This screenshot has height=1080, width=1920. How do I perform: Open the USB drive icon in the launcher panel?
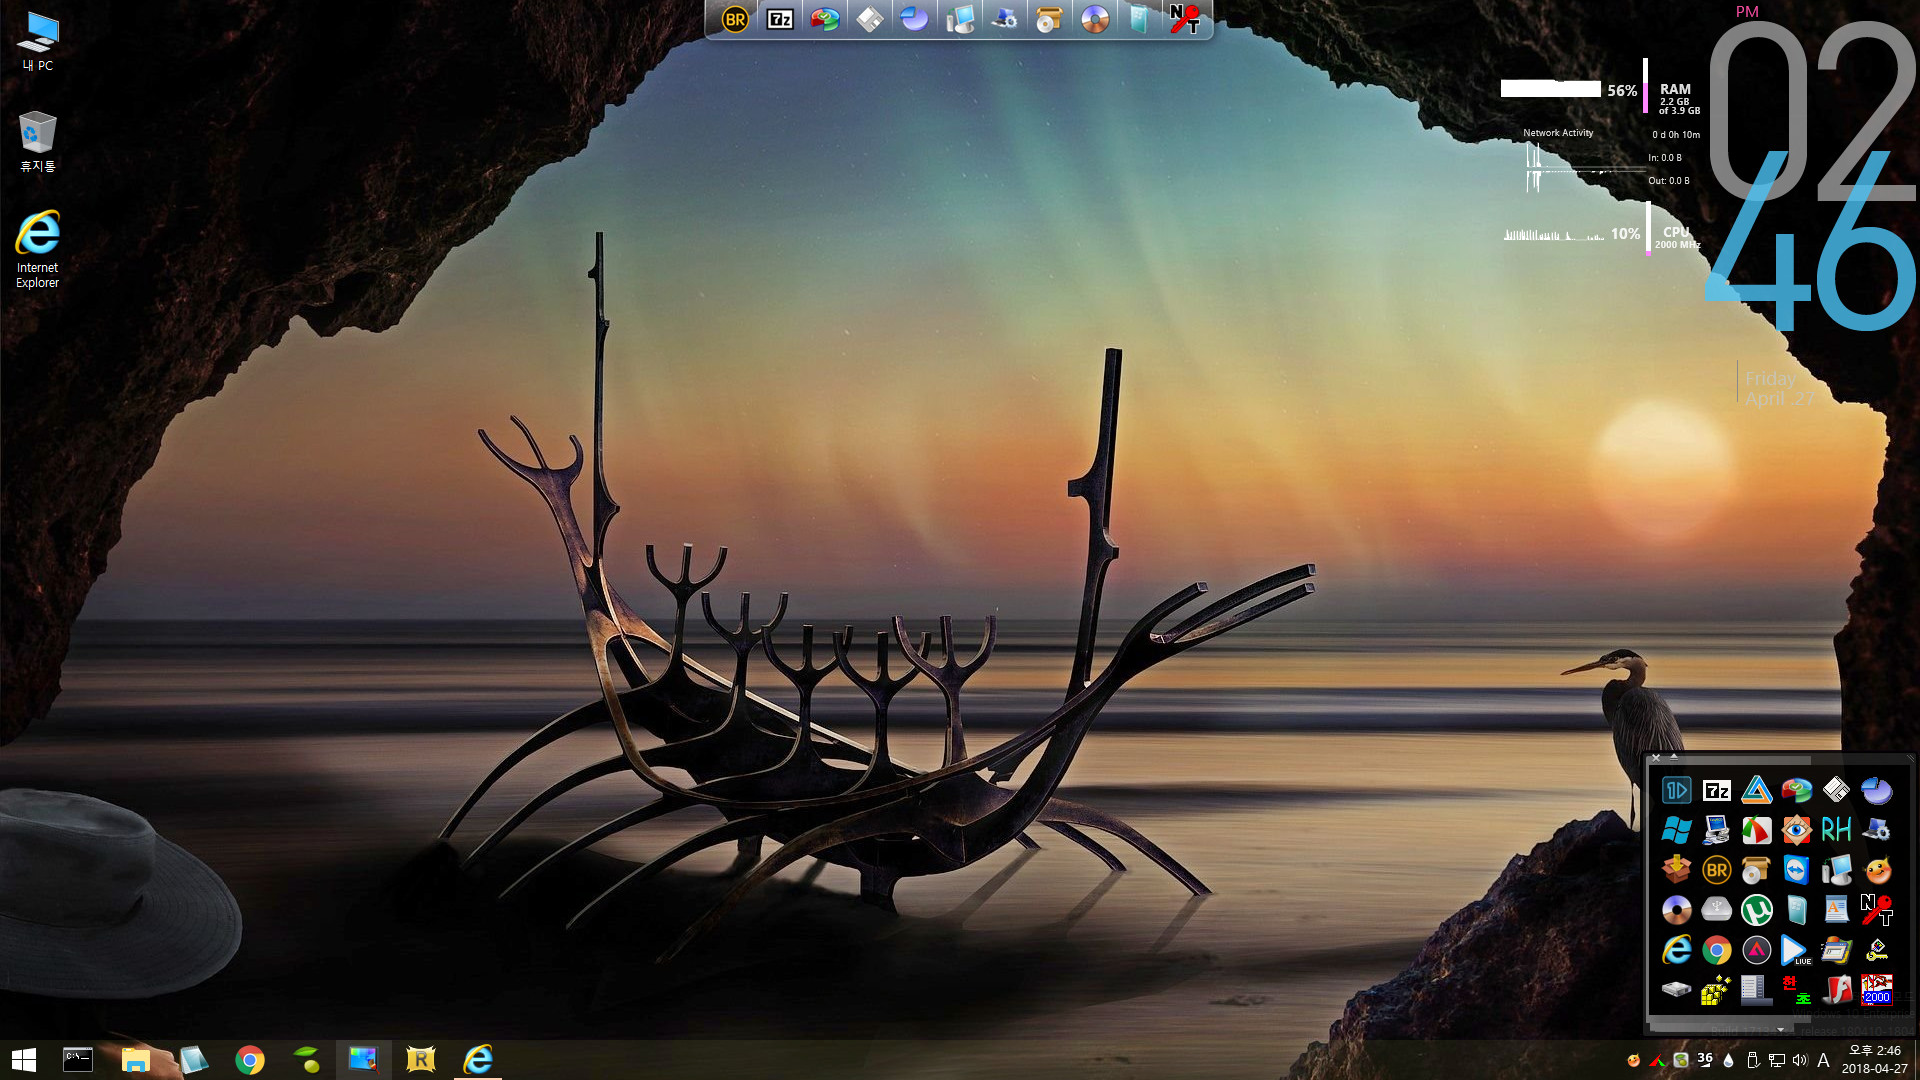pyautogui.click(x=1717, y=910)
